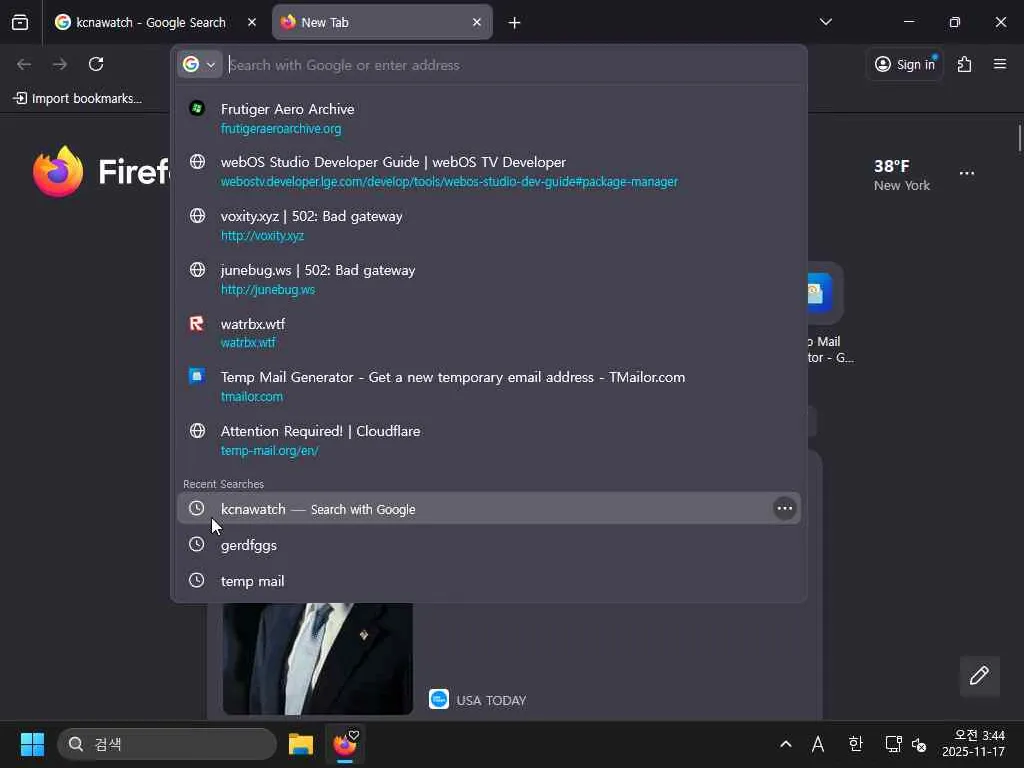
Task: Open the three-dot menu on kcnawatch row
Action: pyautogui.click(x=784, y=508)
